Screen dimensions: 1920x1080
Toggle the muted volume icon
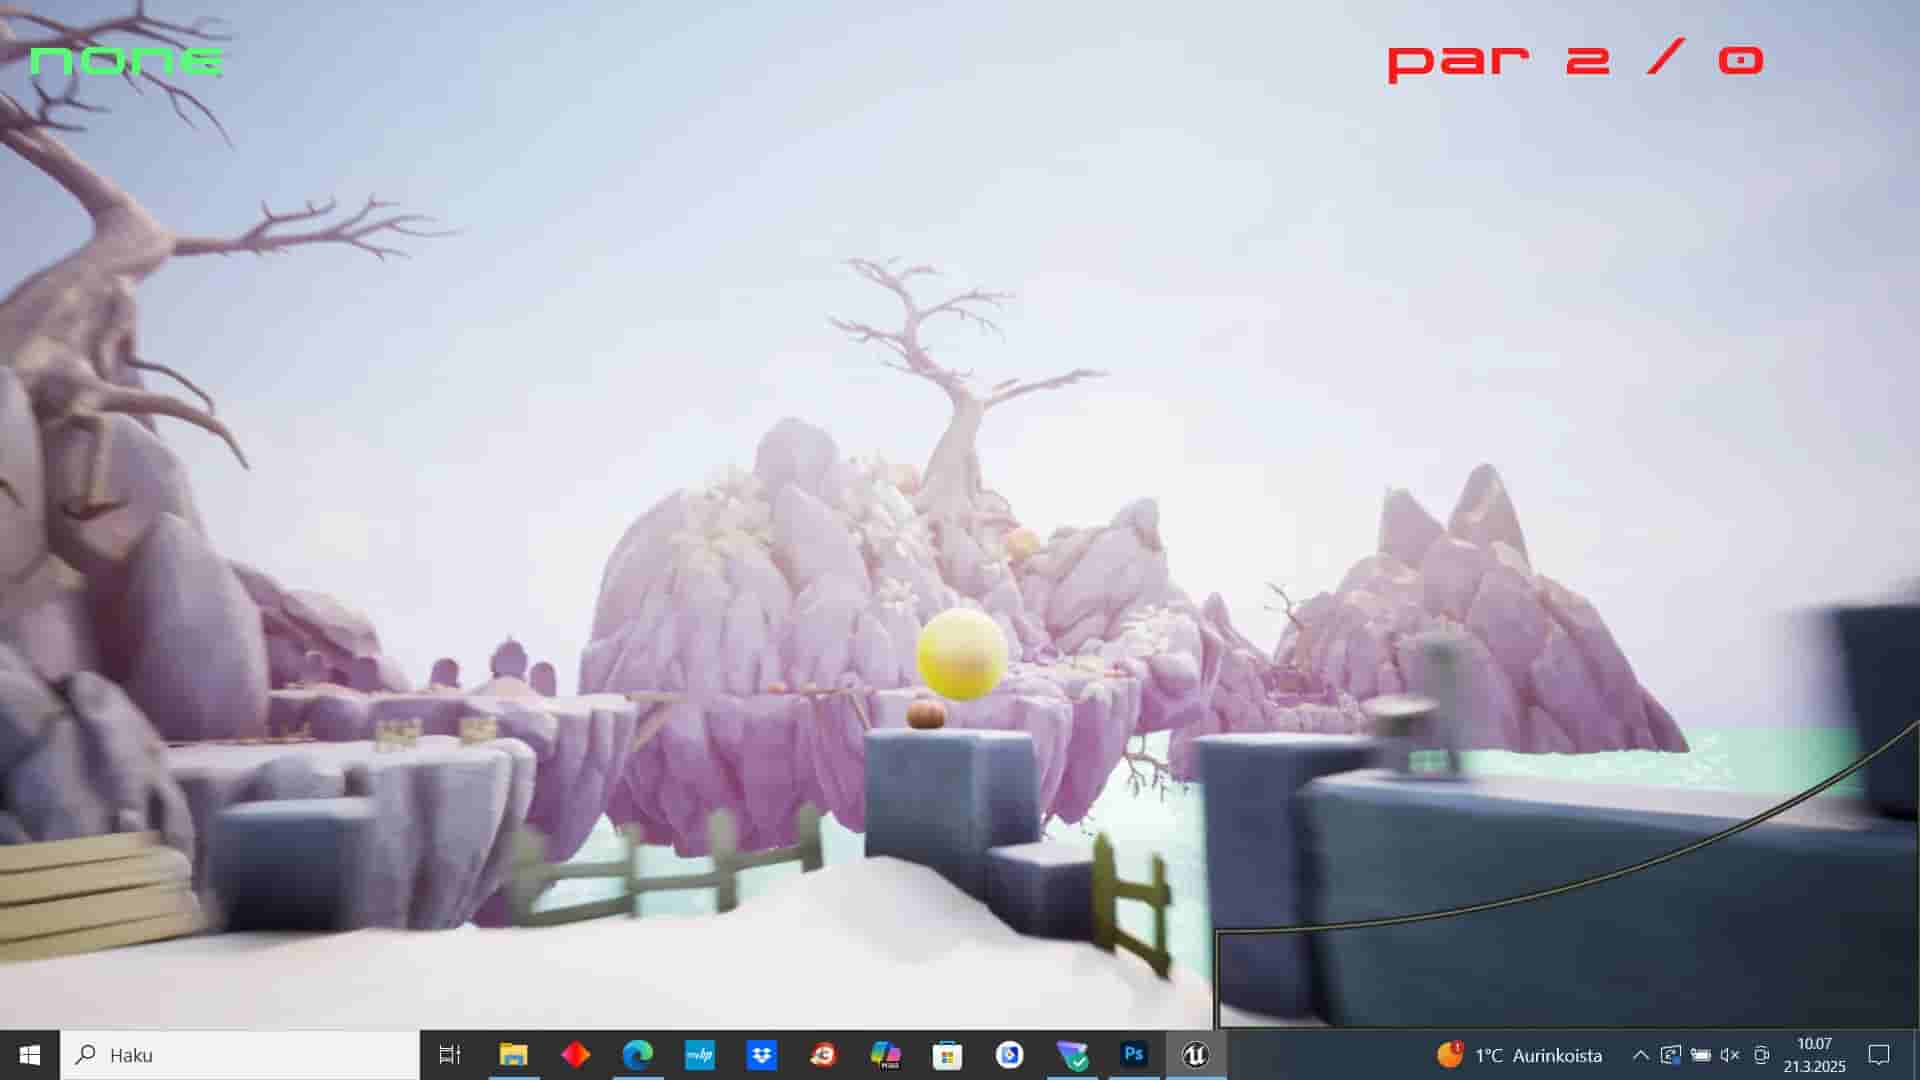(x=1730, y=1055)
